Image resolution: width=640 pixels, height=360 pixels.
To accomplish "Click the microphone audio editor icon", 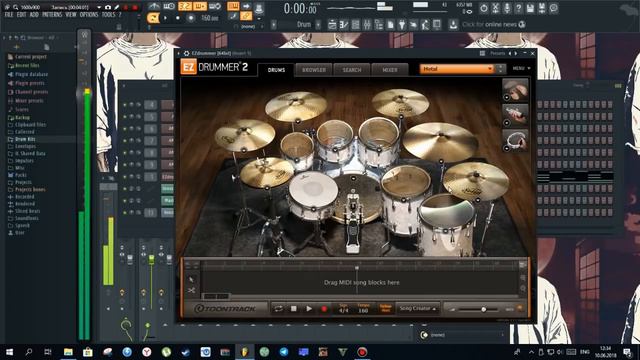I will (x=507, y=8).
